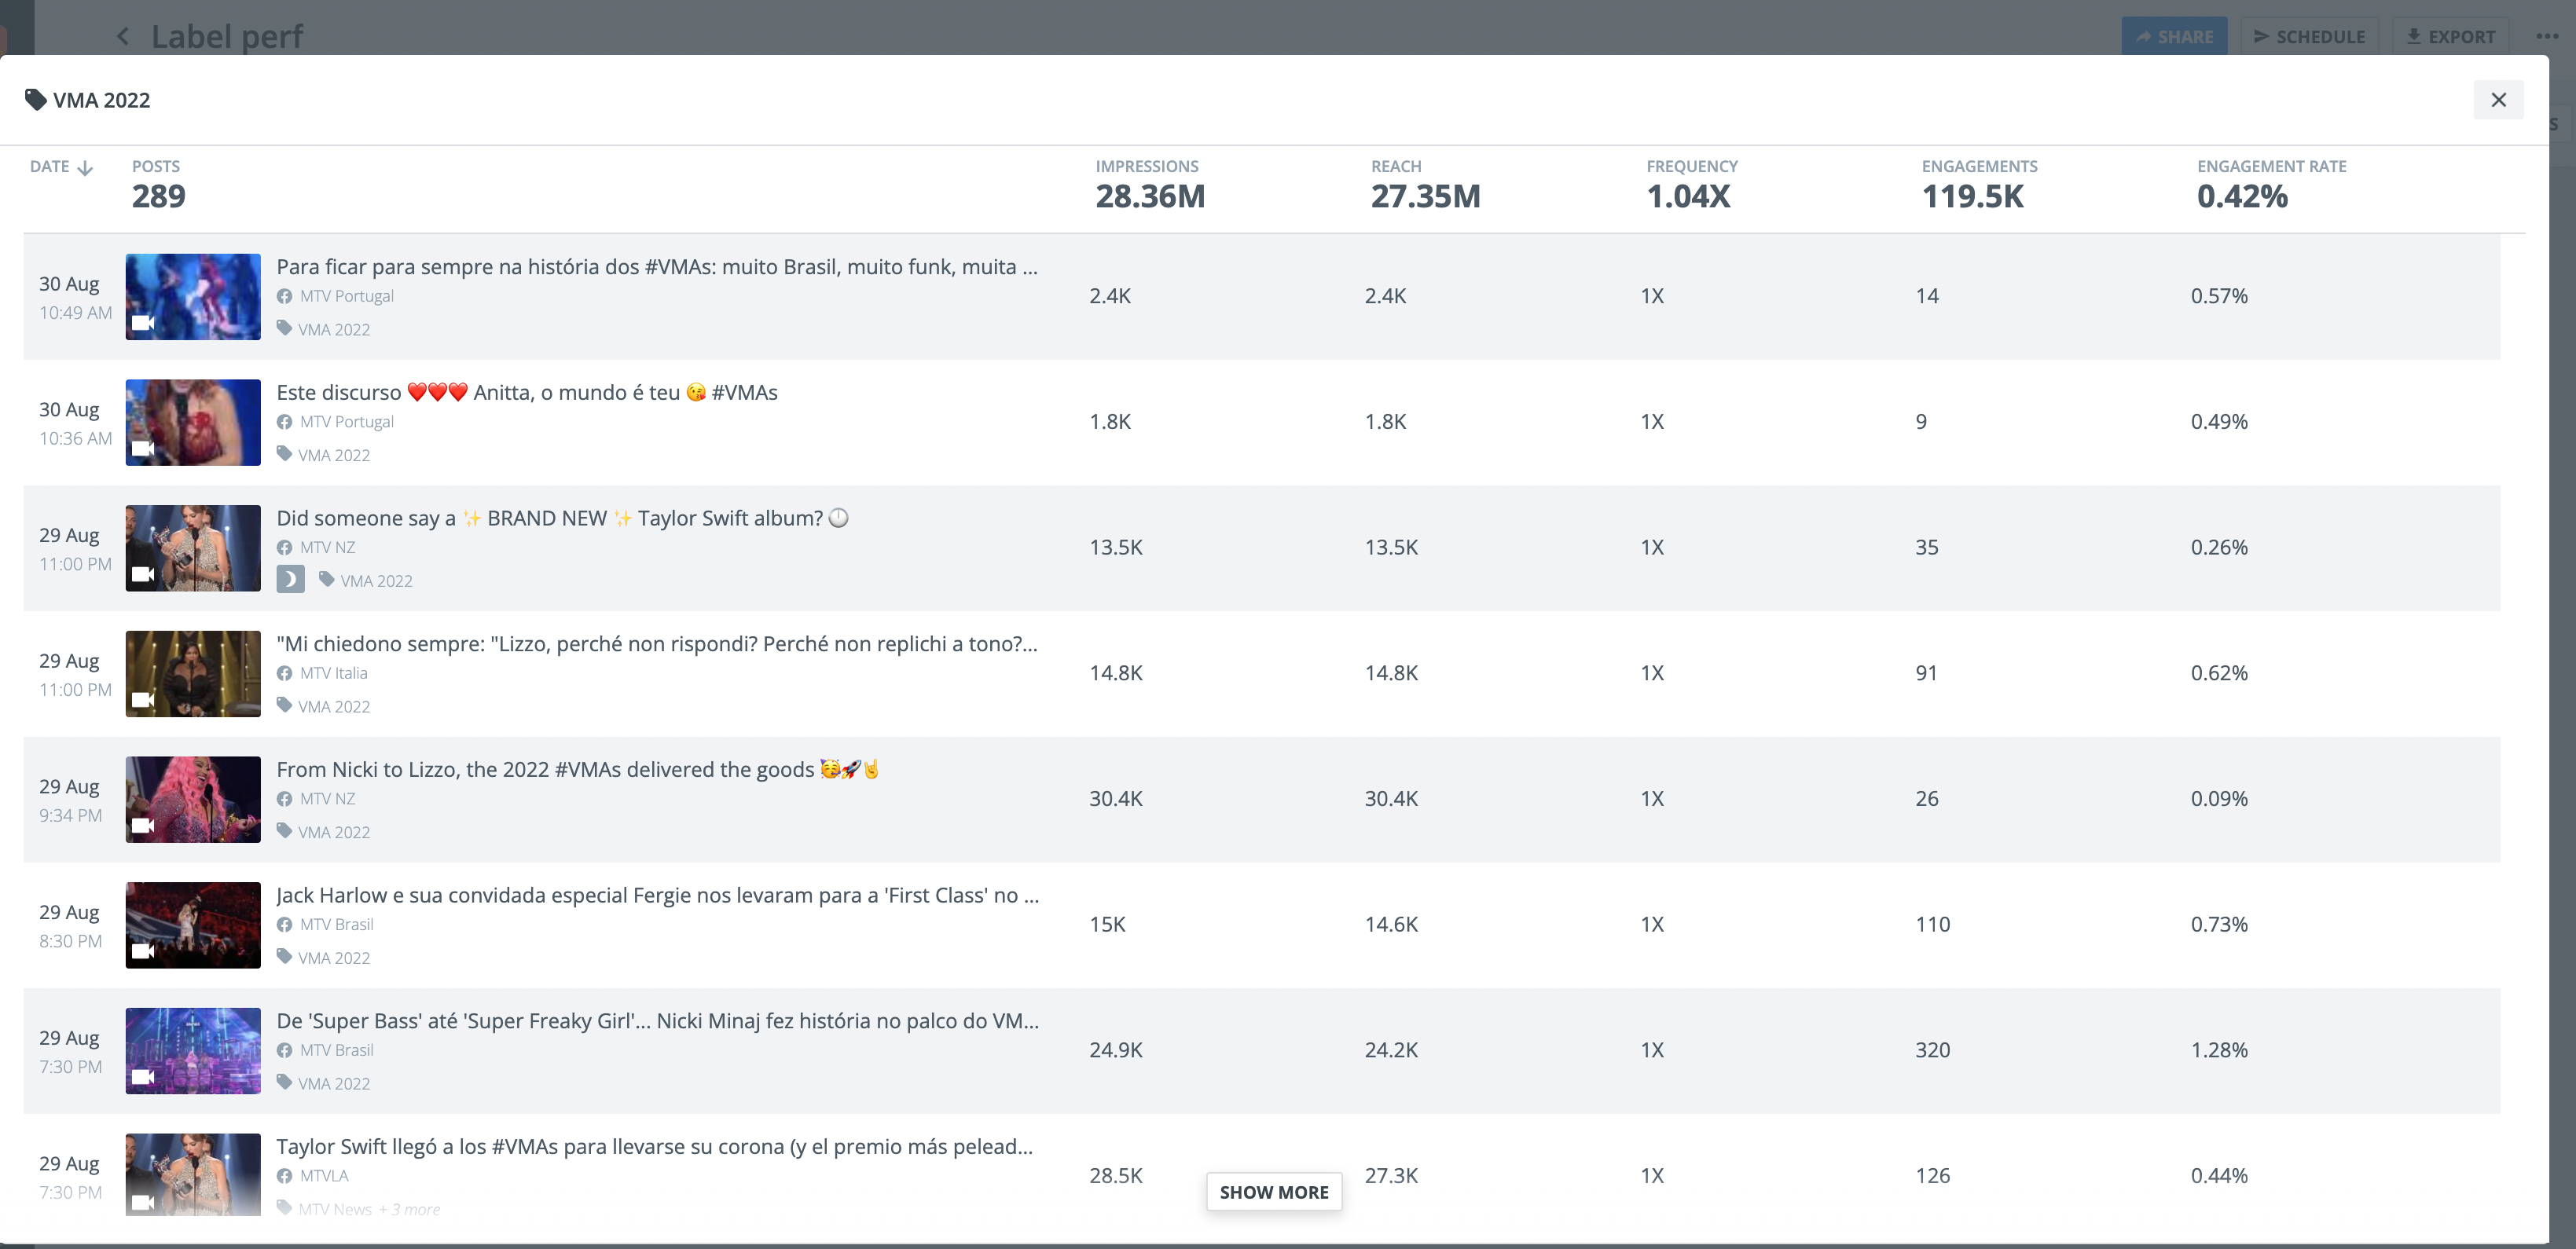
Task: Click MTV Portugal under 'Este discurso' post
Action: 347,422
